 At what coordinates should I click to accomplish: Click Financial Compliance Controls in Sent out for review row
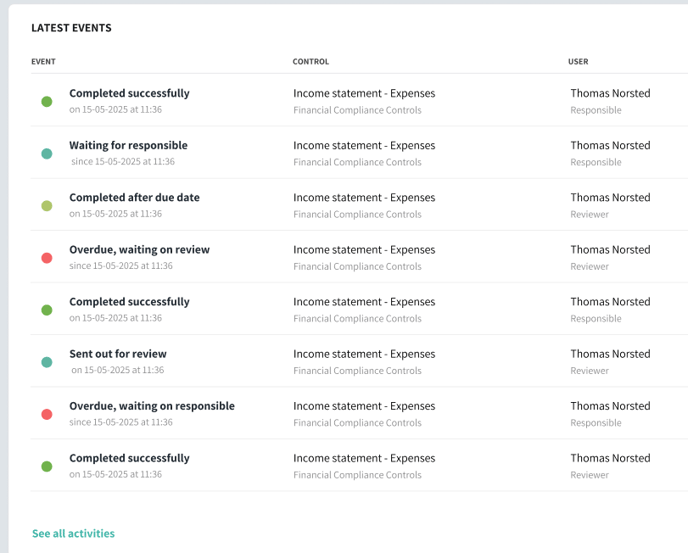(357, 371)
